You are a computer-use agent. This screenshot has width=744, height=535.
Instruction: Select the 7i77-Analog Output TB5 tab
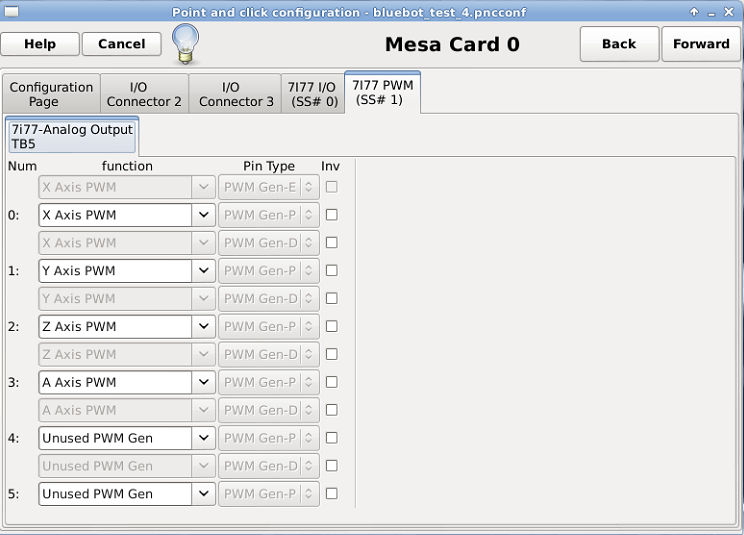point(72,136)
